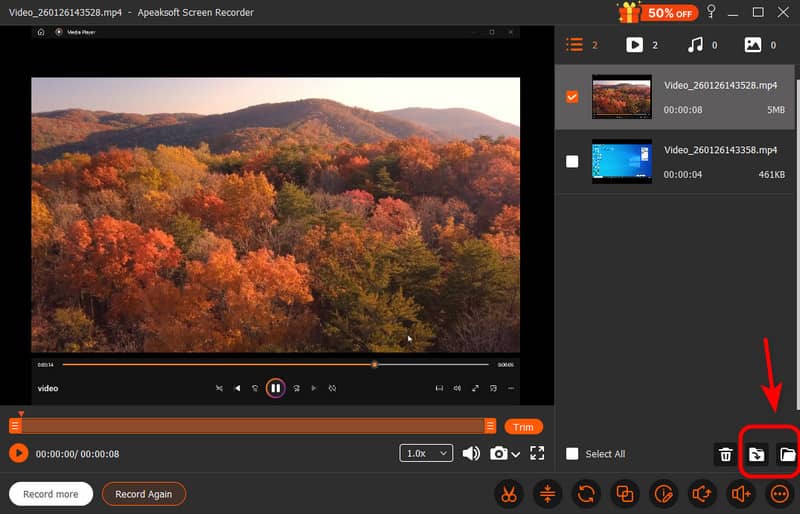The image size is (800, 514).
Task: Open the advanced trimmer scissors tool
Action: click(509, 494)
